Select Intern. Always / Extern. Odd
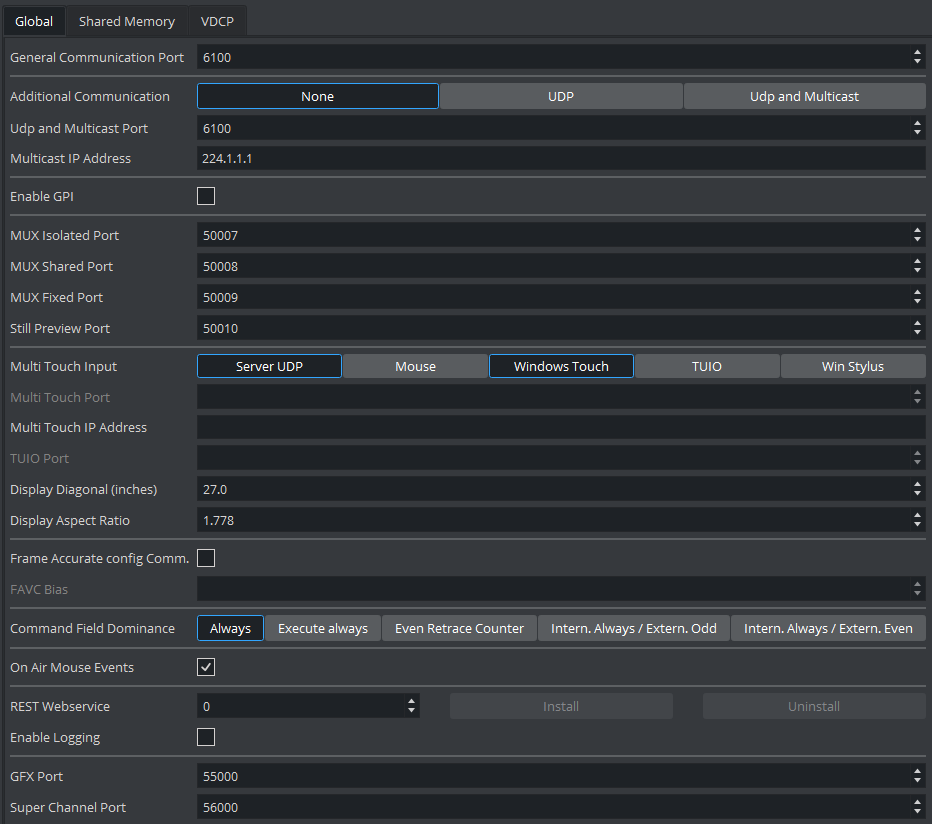 [633, 628]
